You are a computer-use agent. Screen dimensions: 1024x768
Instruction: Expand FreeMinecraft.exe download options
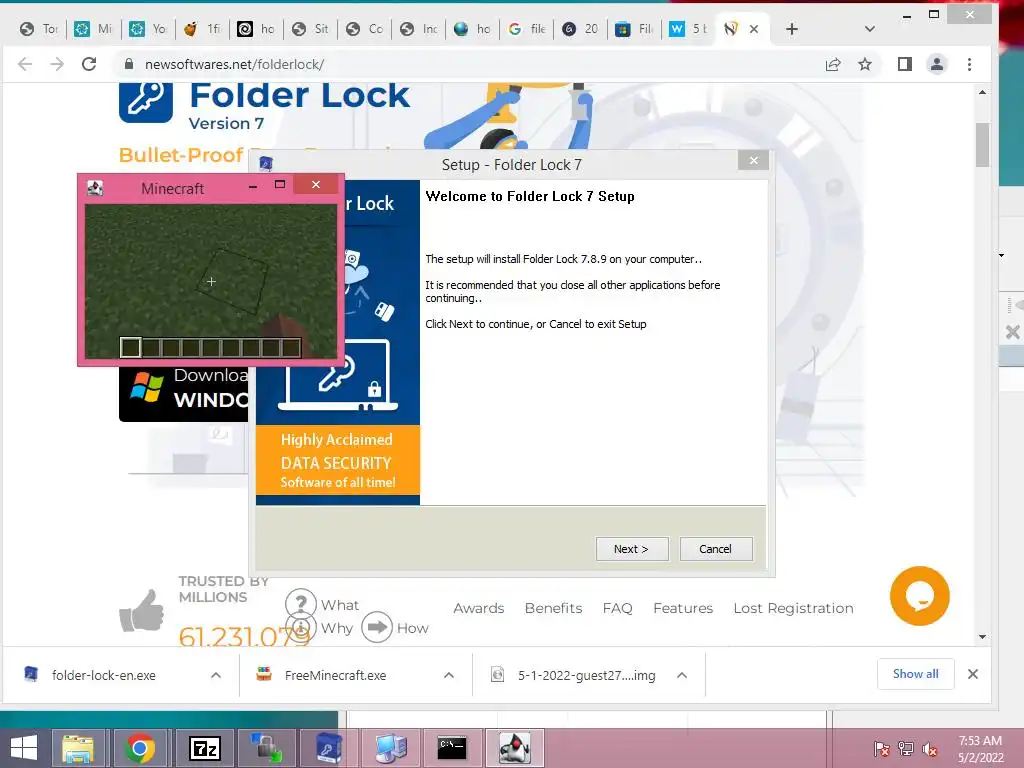point(449,675)
